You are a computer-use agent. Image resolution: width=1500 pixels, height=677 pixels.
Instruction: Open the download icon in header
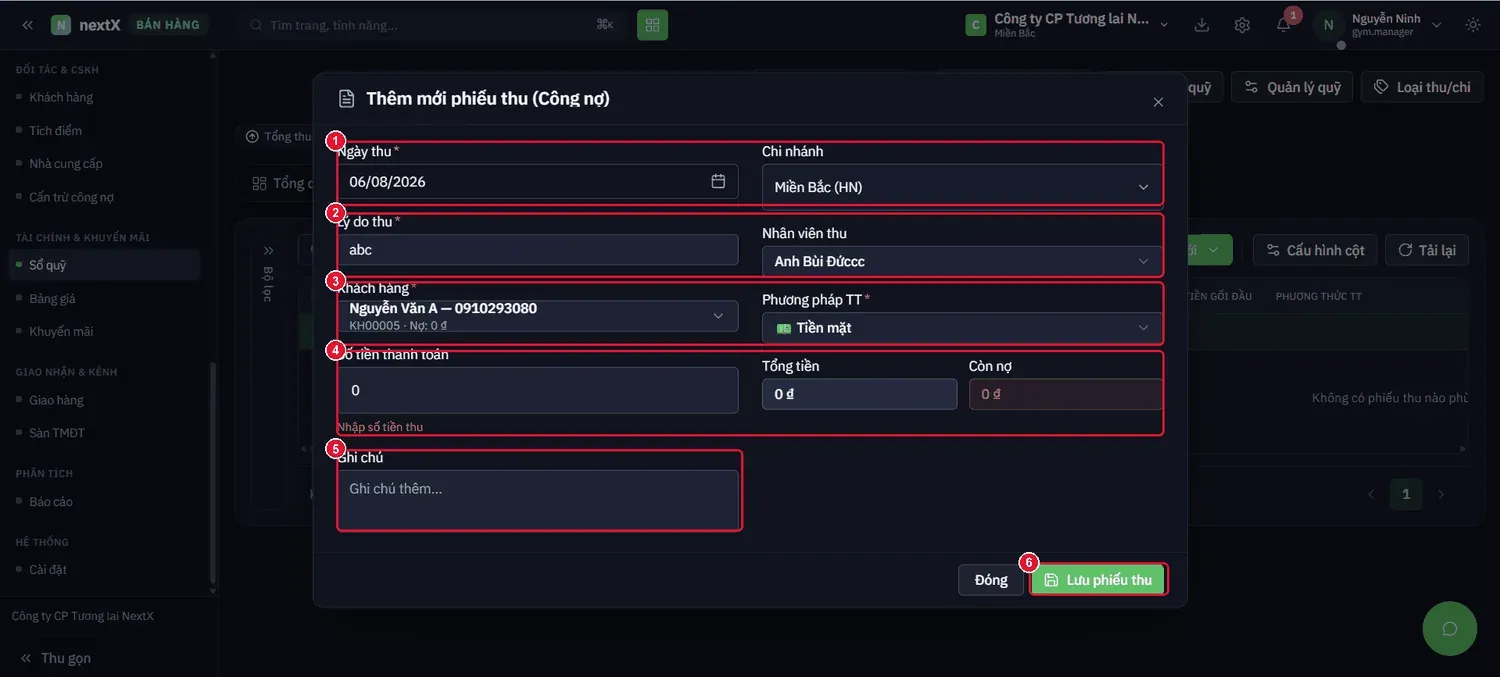[1202, 25]
